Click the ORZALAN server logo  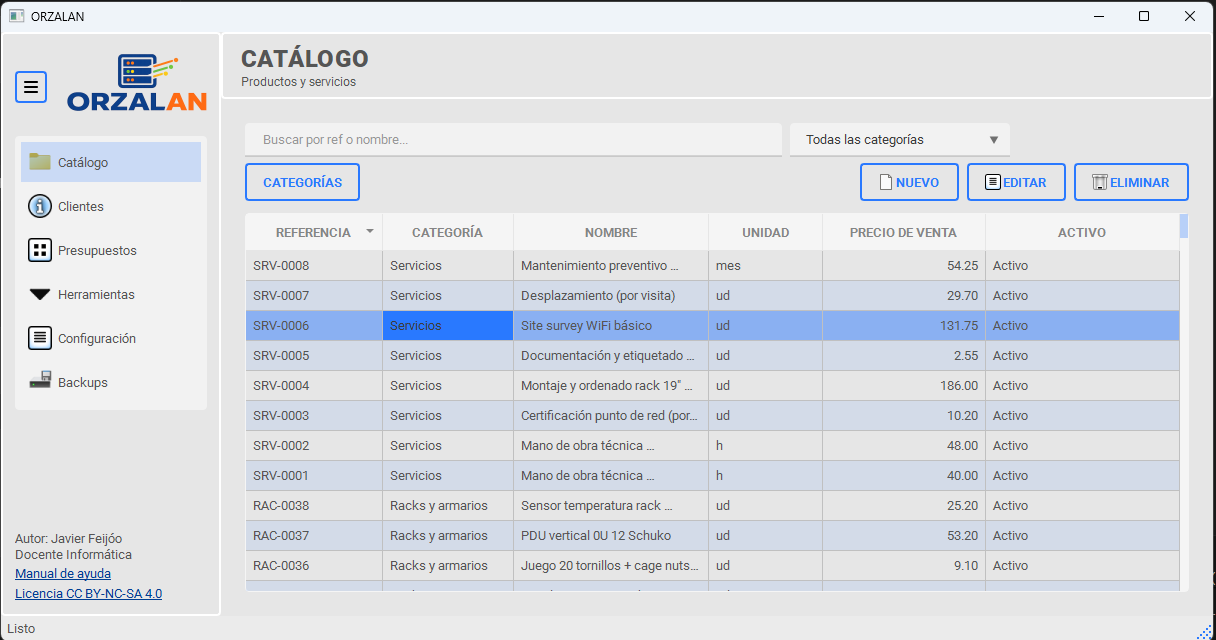[x=137, y=82]
